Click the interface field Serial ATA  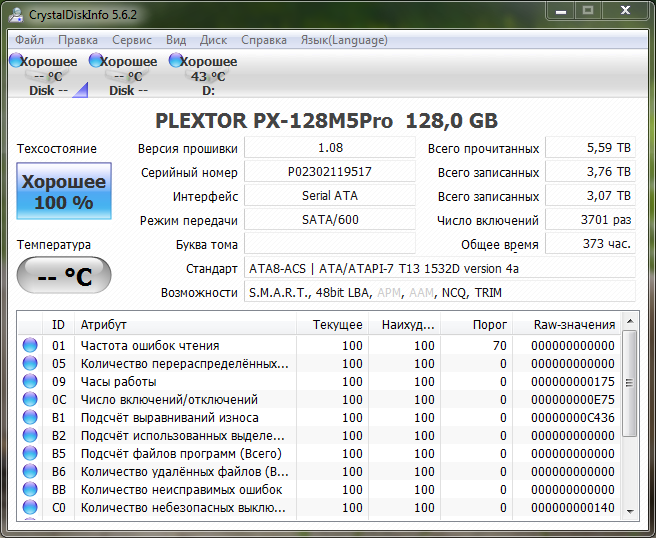[330, 195]
